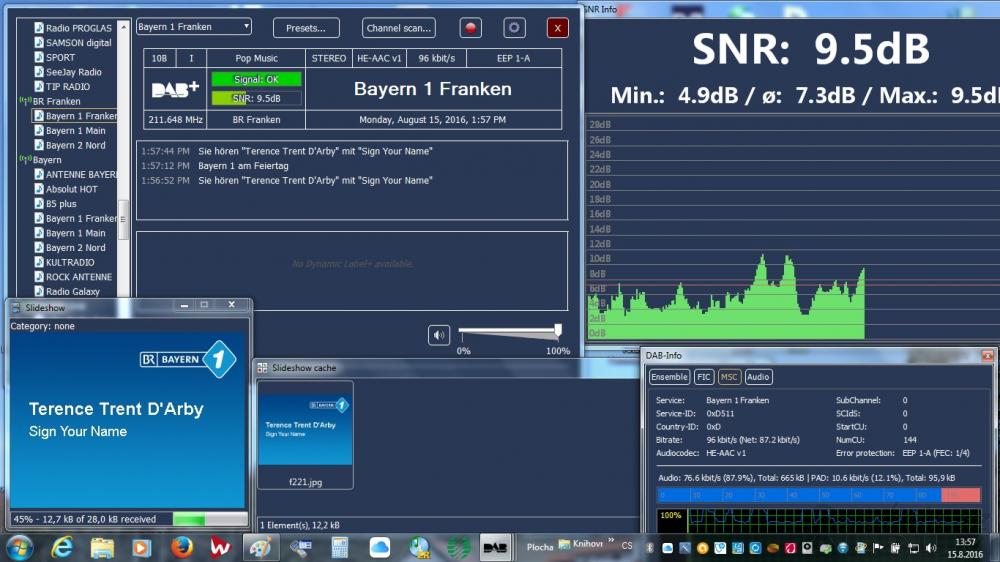Click the SNR graph in SNR Info window

coord(792,228)
